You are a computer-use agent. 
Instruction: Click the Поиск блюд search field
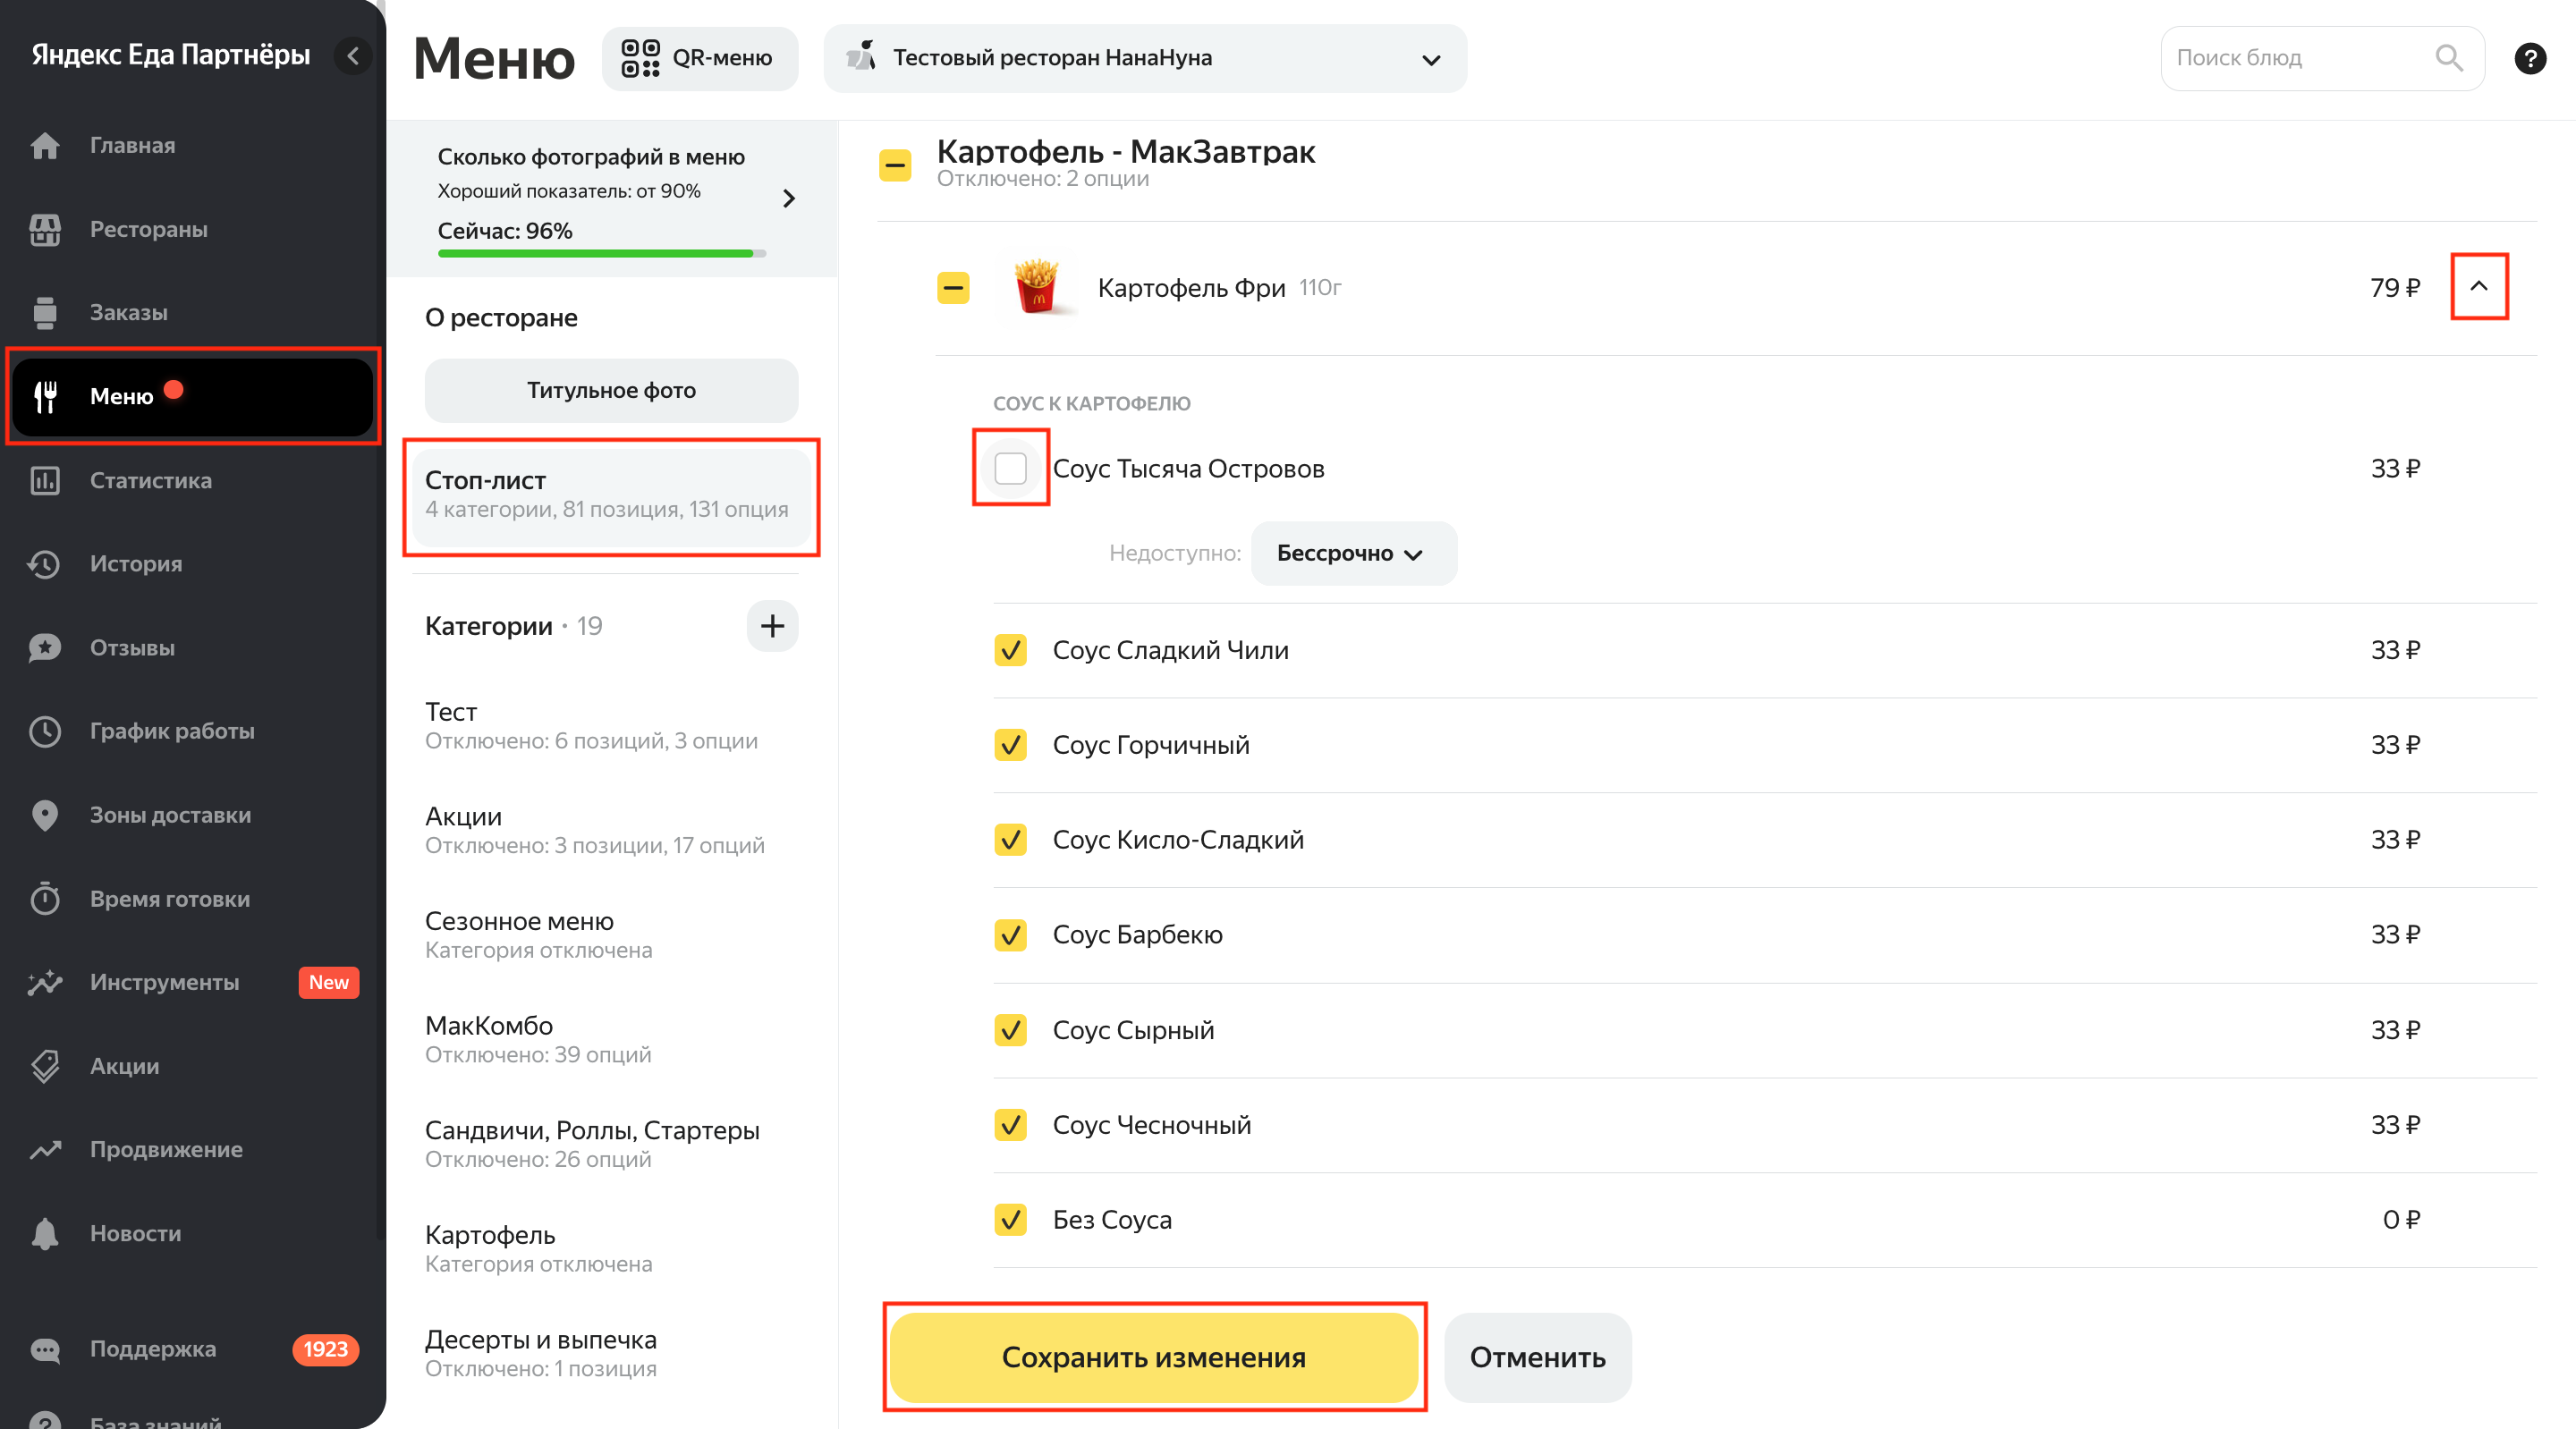point(2322,58)
